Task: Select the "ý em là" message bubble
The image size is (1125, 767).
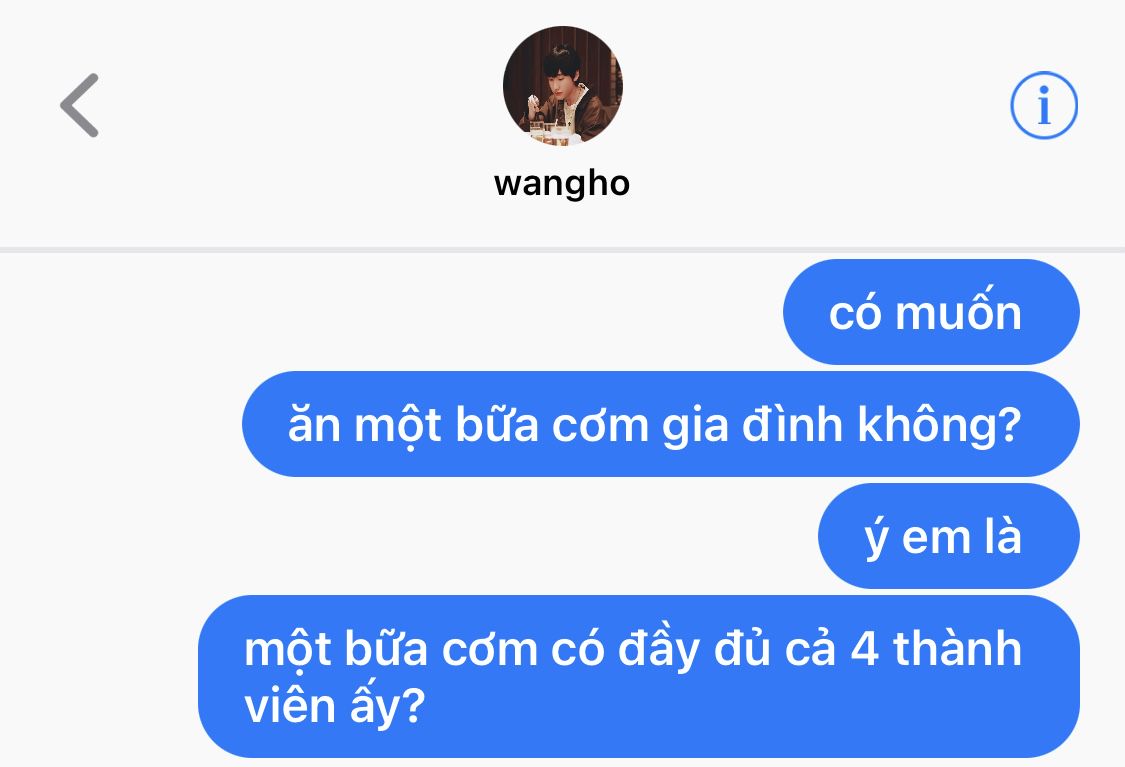Action: [x=949, y=536]
